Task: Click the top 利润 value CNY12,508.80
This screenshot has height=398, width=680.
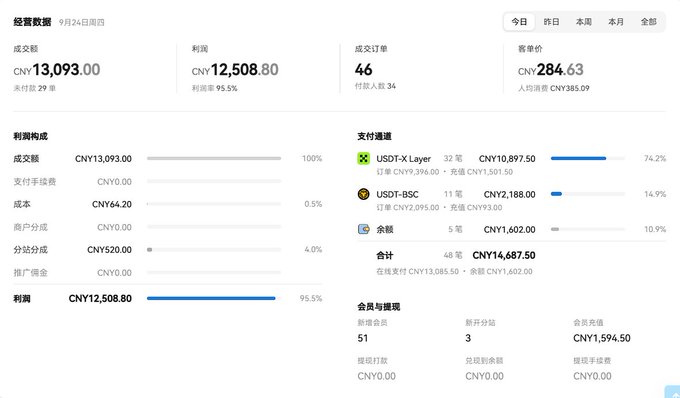Action: coord(235,70)
